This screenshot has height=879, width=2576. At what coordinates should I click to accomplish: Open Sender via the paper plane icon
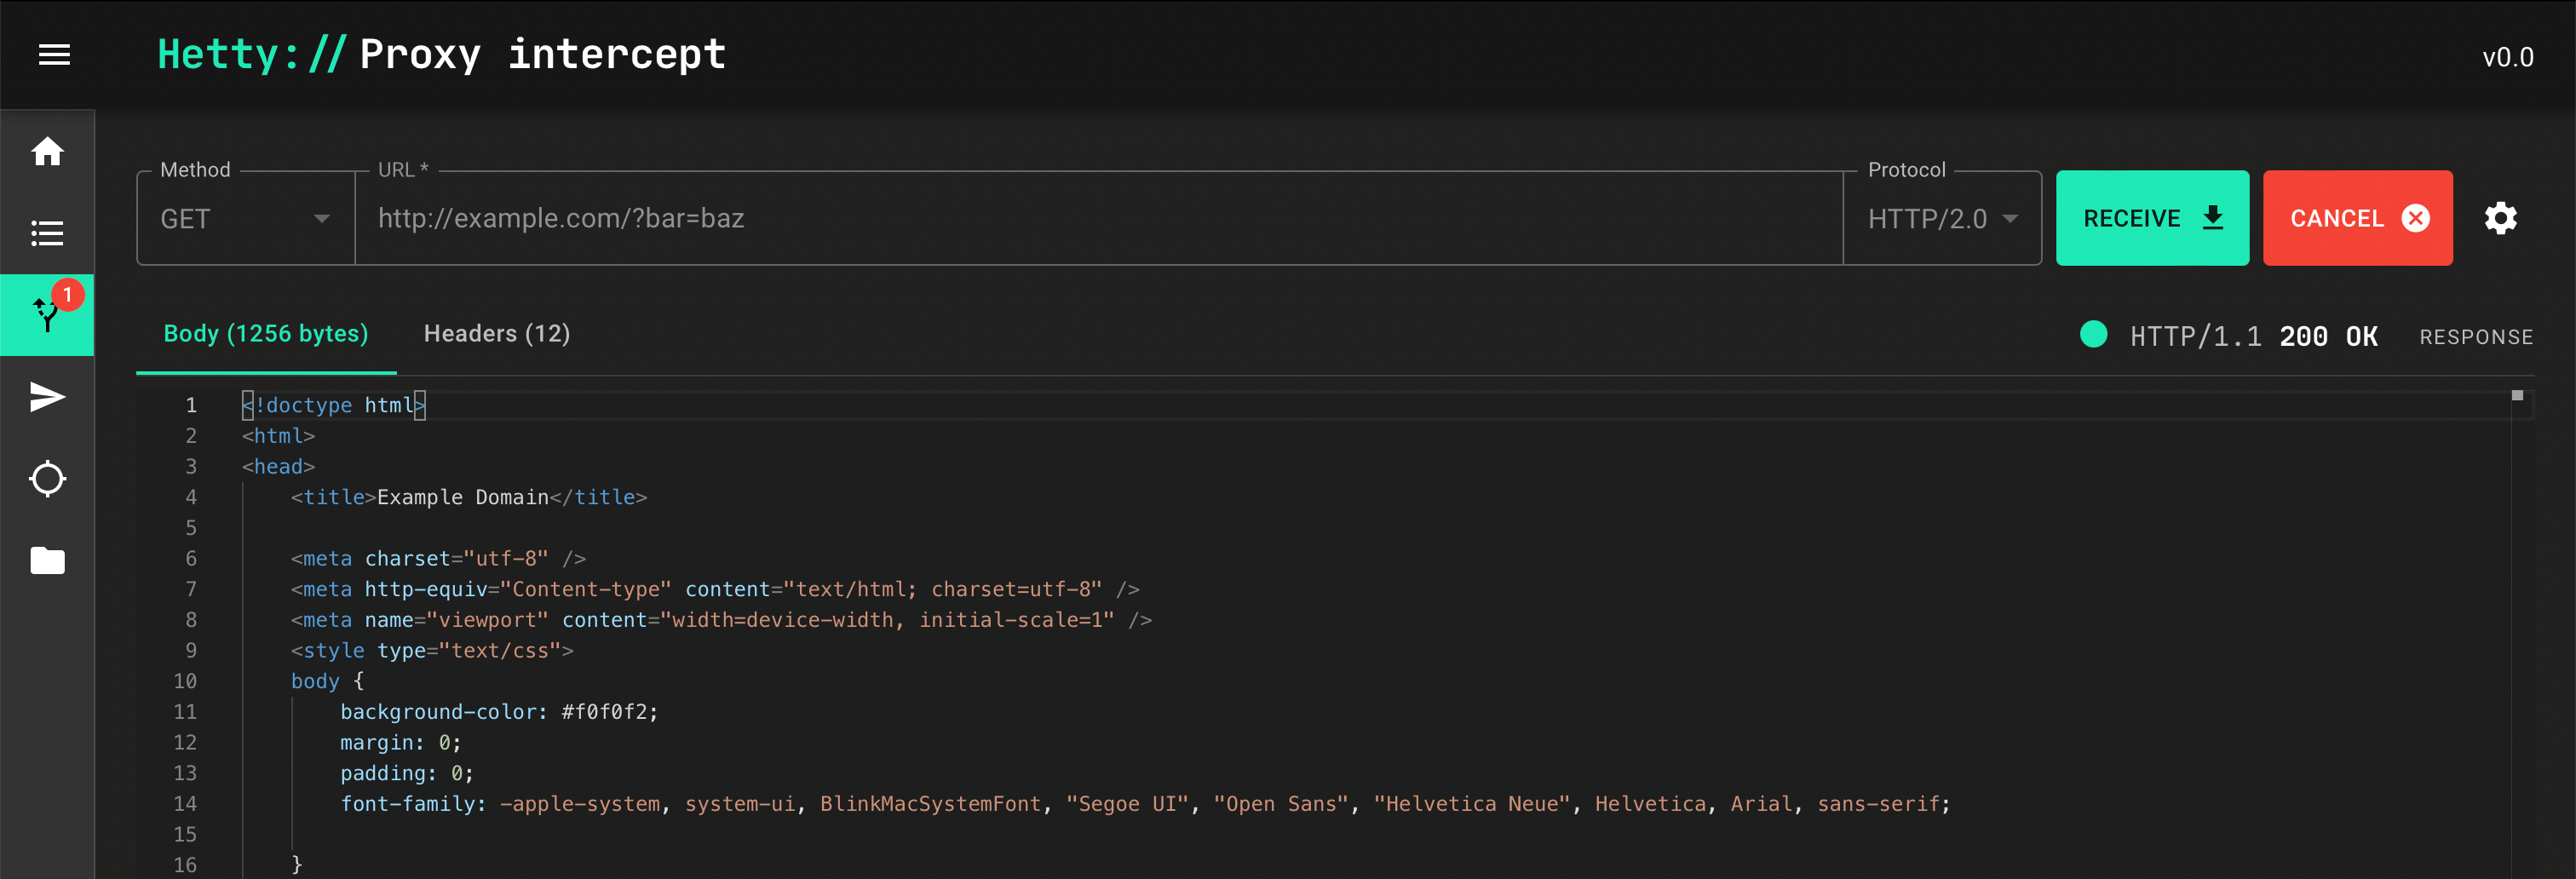pyautogui.click(x=47, y=397)
